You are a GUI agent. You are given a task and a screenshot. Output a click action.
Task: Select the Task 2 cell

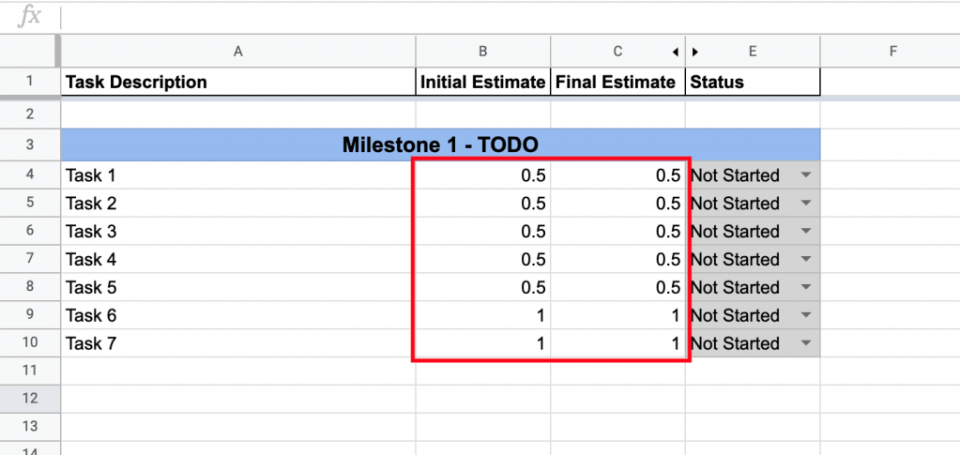tap(238, 203)
